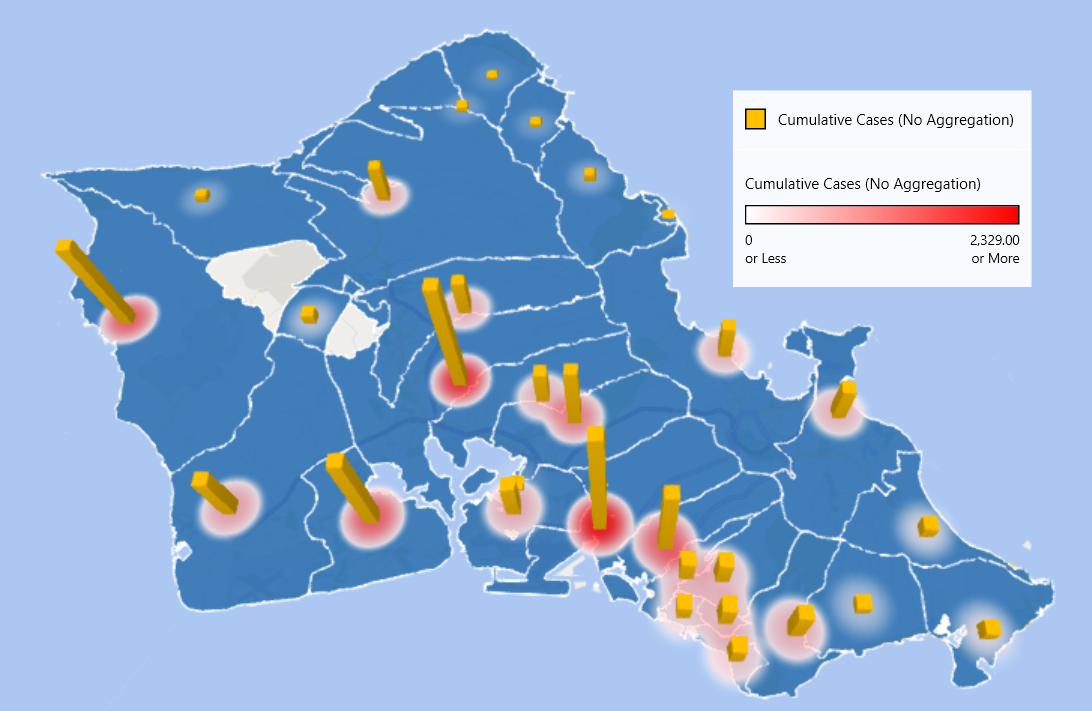The height and width of the screenshot is (711, 1092).
Task: Select the easternmost yellow cube on the map
Action: 989,630
